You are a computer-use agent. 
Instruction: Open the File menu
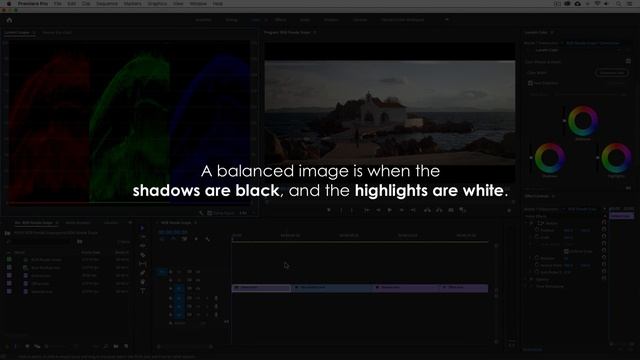pos(58,4)
